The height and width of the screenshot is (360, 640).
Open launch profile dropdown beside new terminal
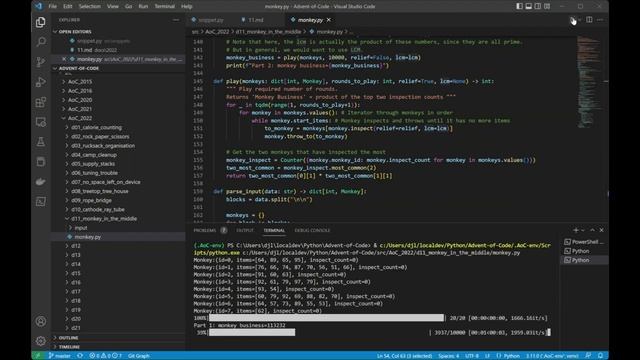click(583, 230)
